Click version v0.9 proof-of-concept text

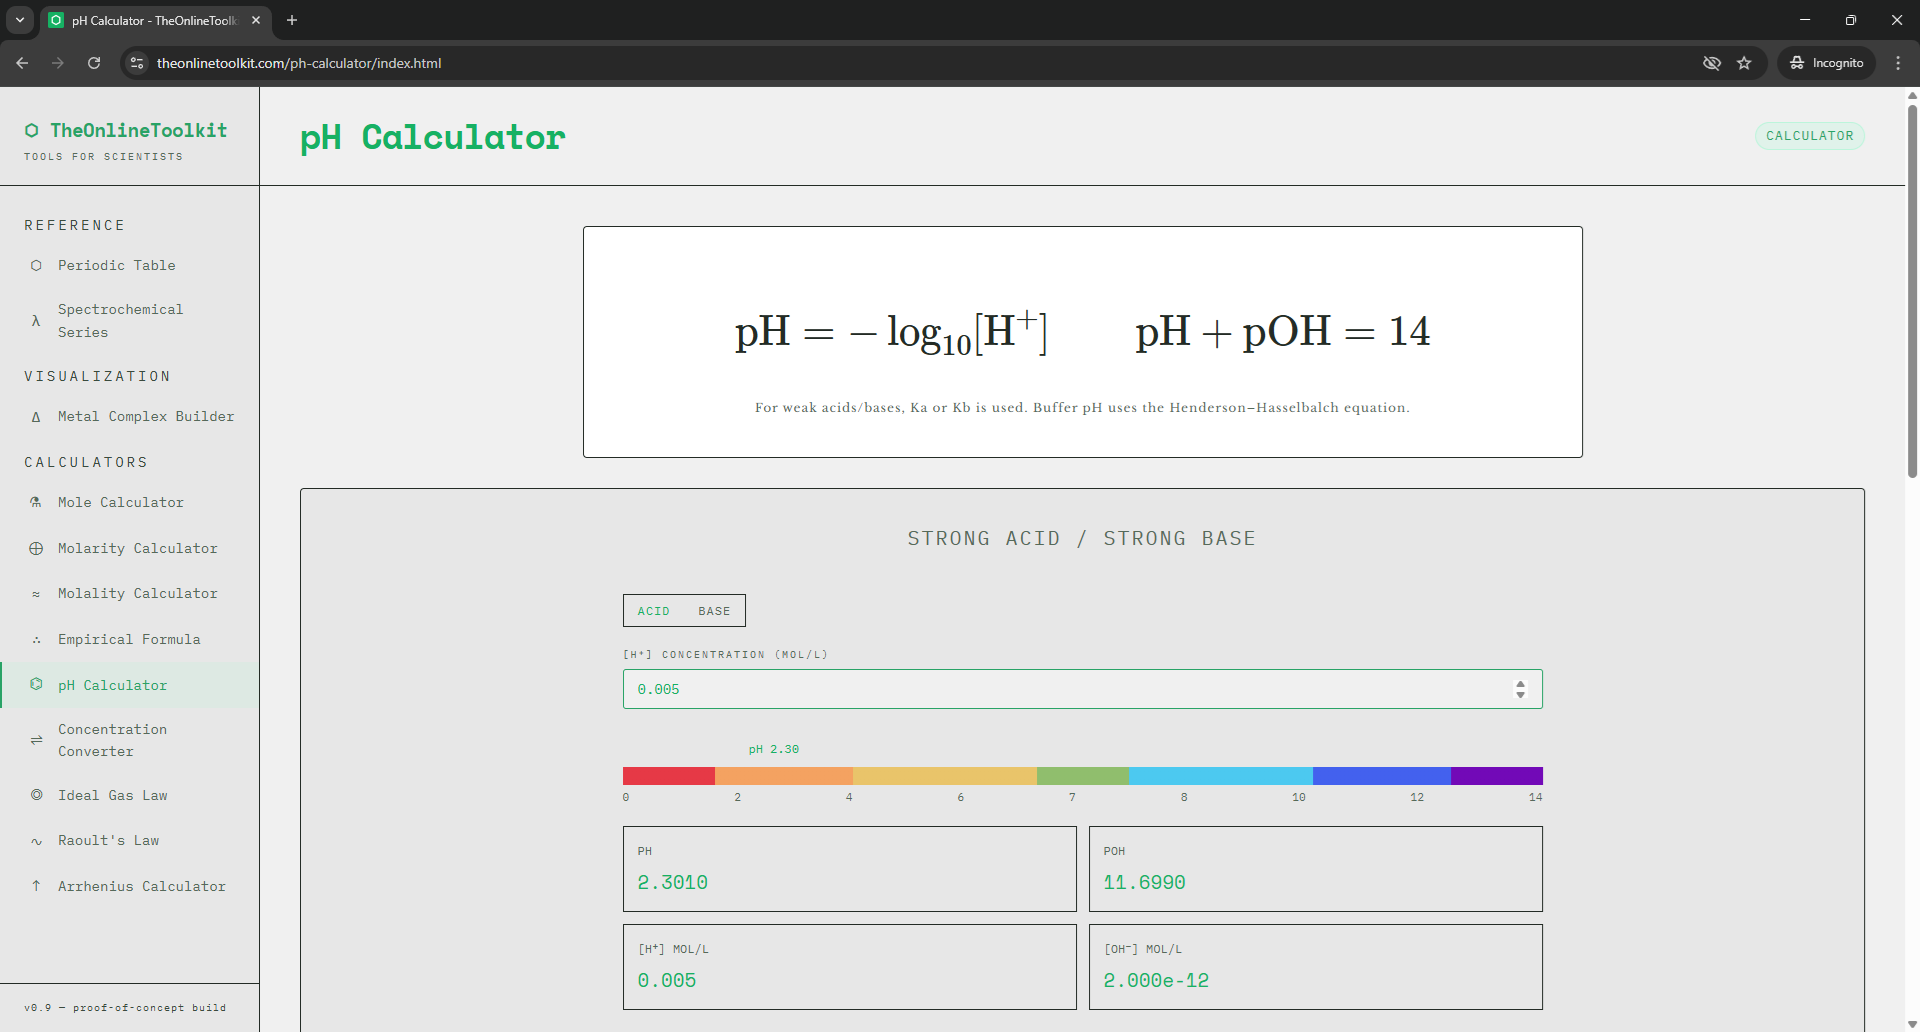pos(125,1008)
